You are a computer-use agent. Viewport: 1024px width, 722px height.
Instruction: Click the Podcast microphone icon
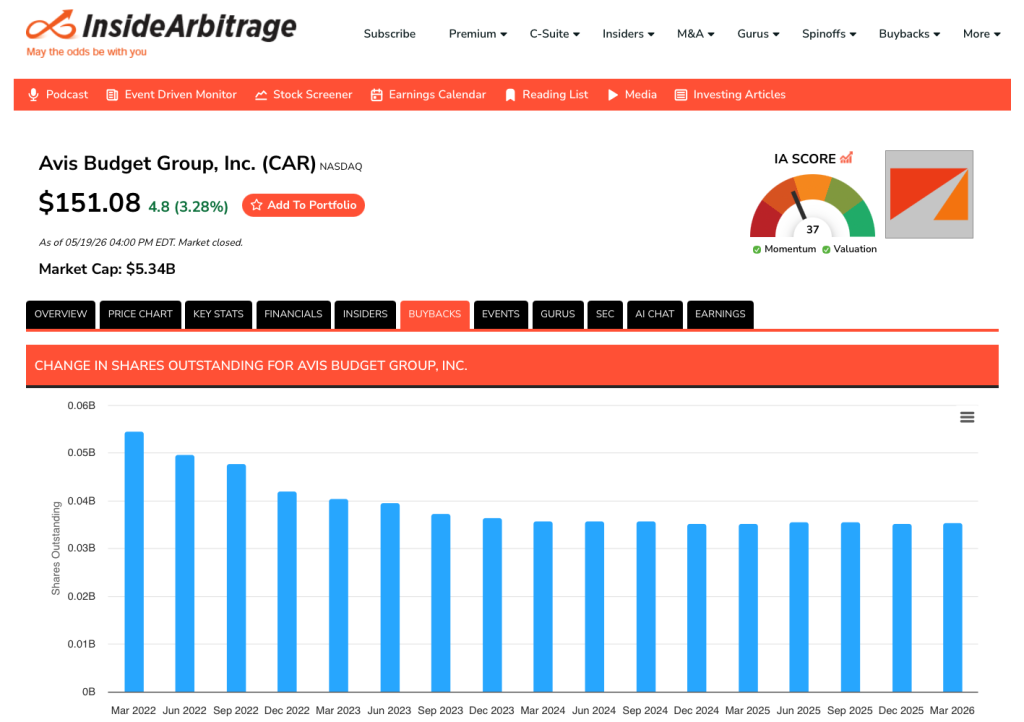pos(33,95)
